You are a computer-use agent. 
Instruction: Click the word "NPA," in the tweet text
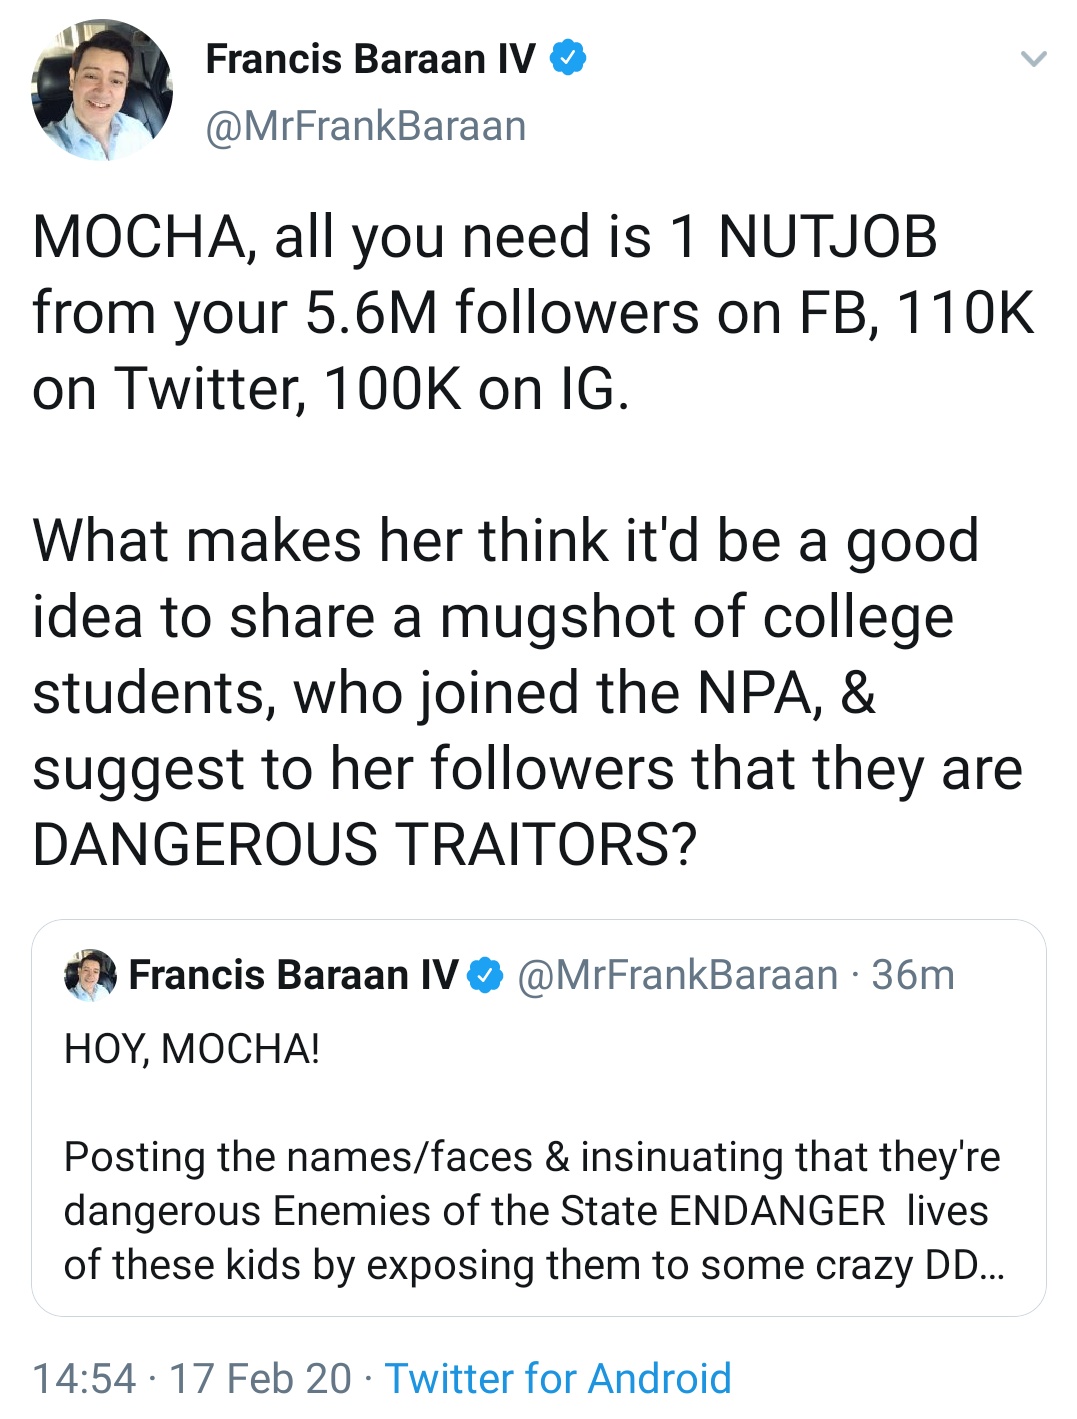click(760, 692)
